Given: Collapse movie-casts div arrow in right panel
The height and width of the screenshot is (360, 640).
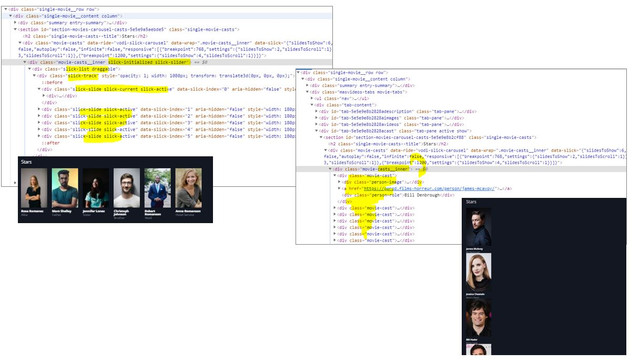Looking at the screenshot, I should (x=326, y=150).
